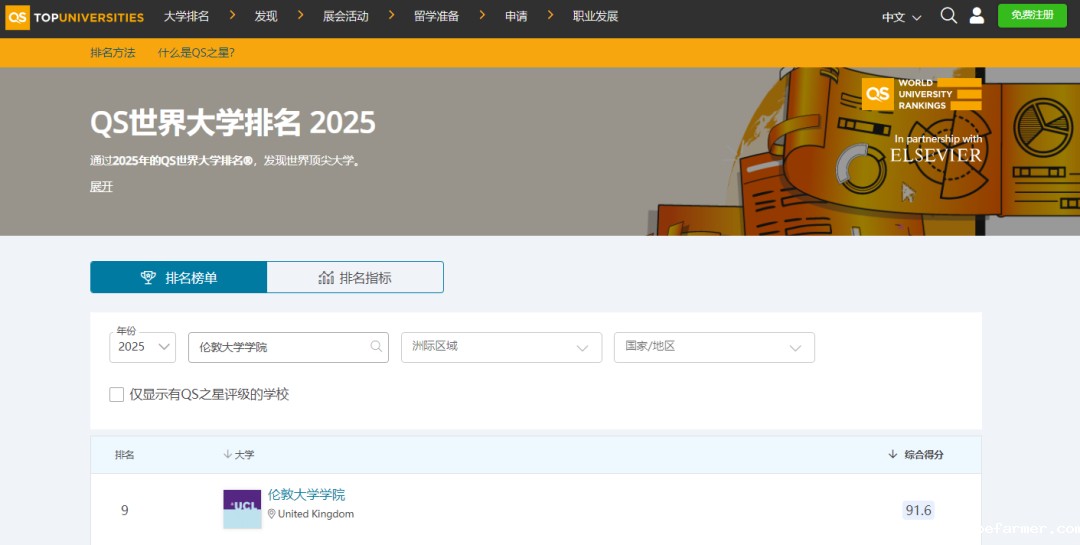The image size is (1080, 545).
Task: Open the 中文 language selector
Action: tap(902, 17)
